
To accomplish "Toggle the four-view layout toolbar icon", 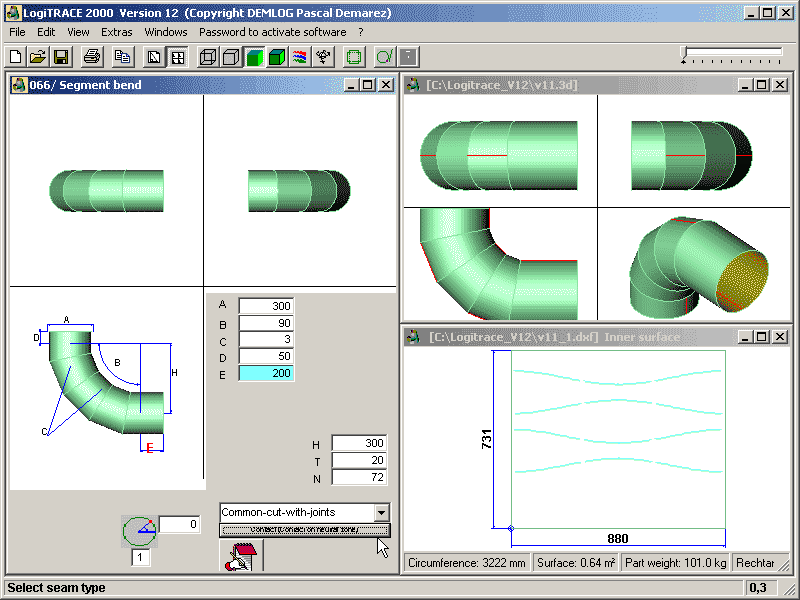I will (x=178, y=57).
